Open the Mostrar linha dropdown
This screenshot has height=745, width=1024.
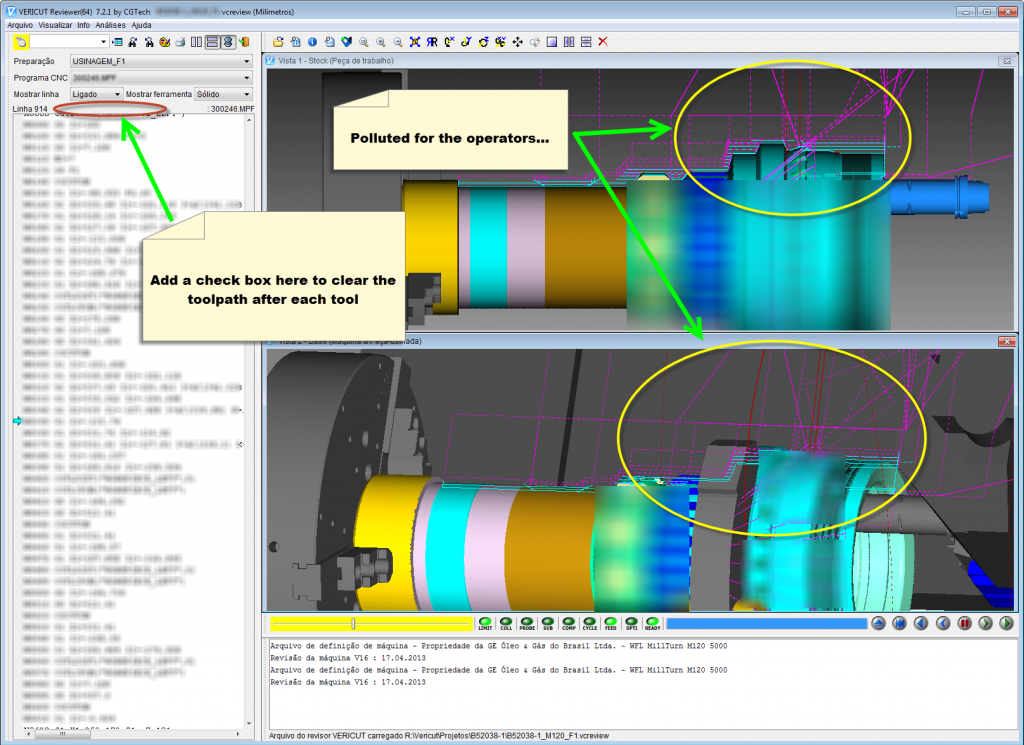pos(96,94)
